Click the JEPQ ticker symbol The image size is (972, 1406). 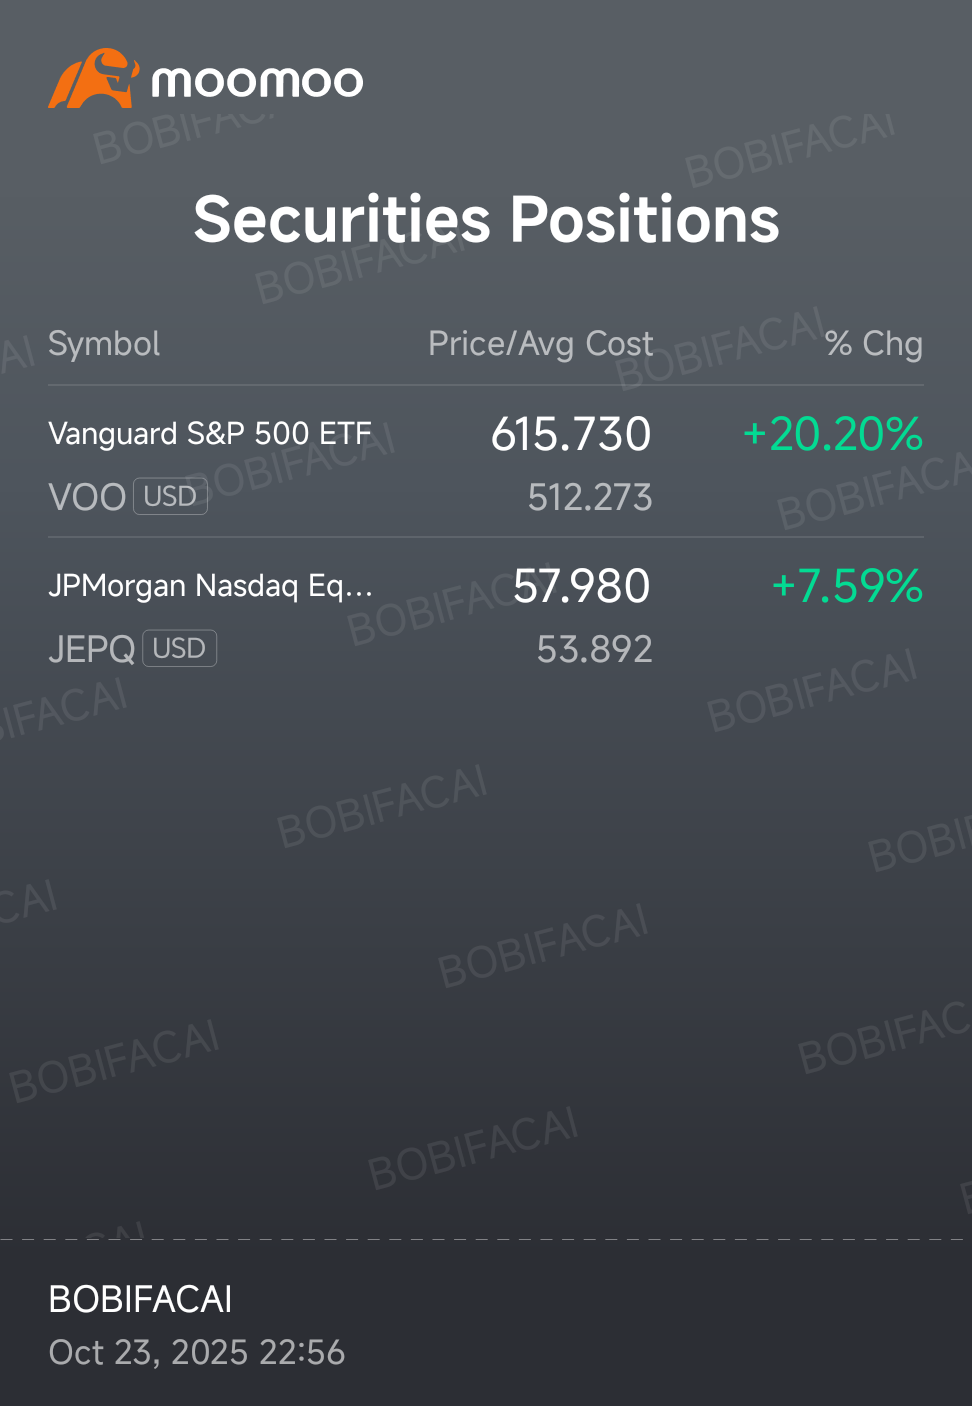[92, 649]
